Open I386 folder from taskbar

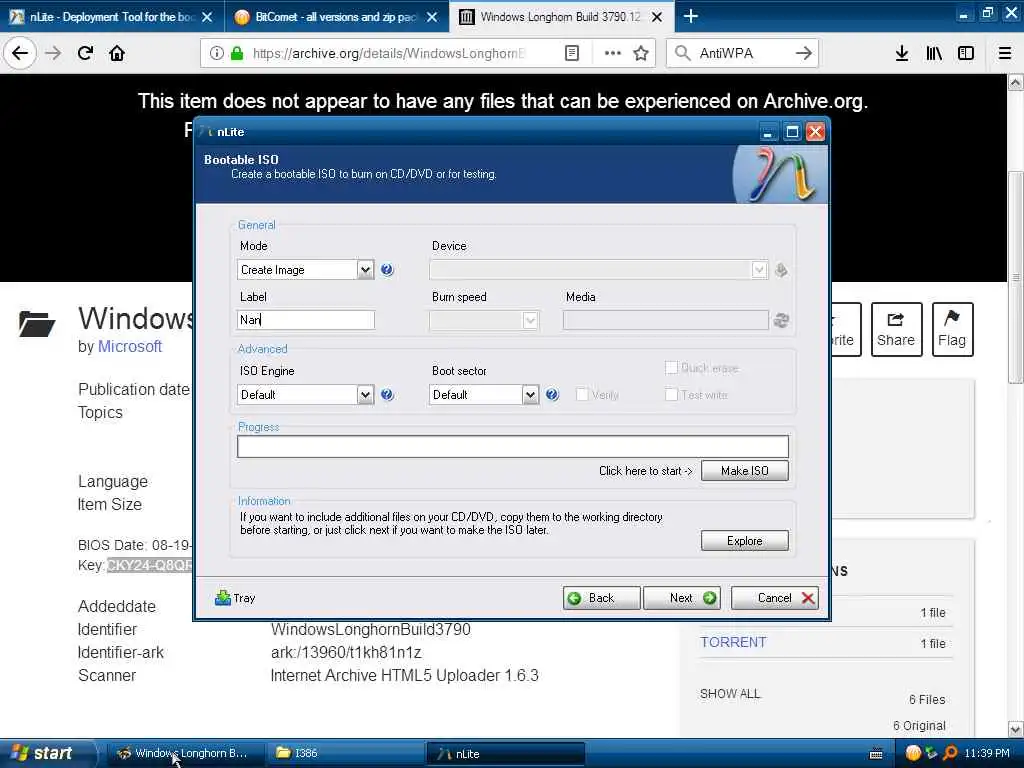click(345, 753)
